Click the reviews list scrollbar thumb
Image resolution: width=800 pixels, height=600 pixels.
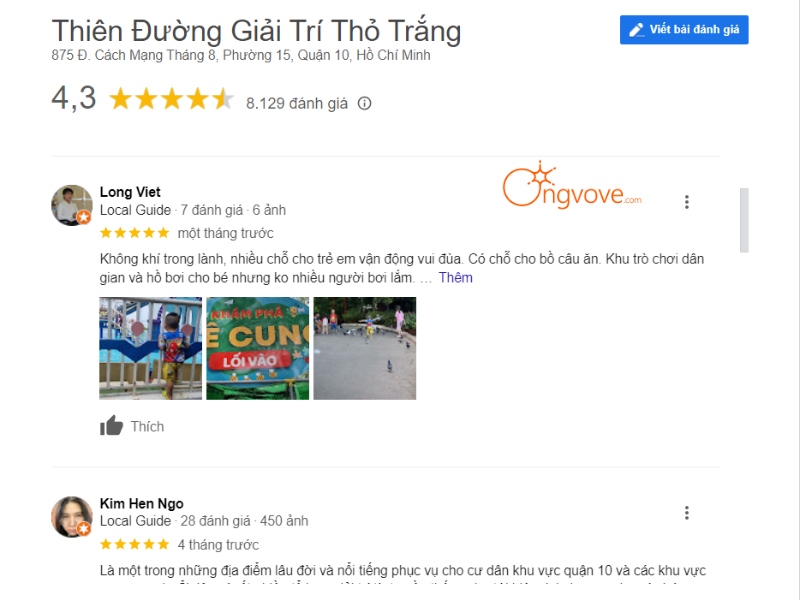point(744,220)
